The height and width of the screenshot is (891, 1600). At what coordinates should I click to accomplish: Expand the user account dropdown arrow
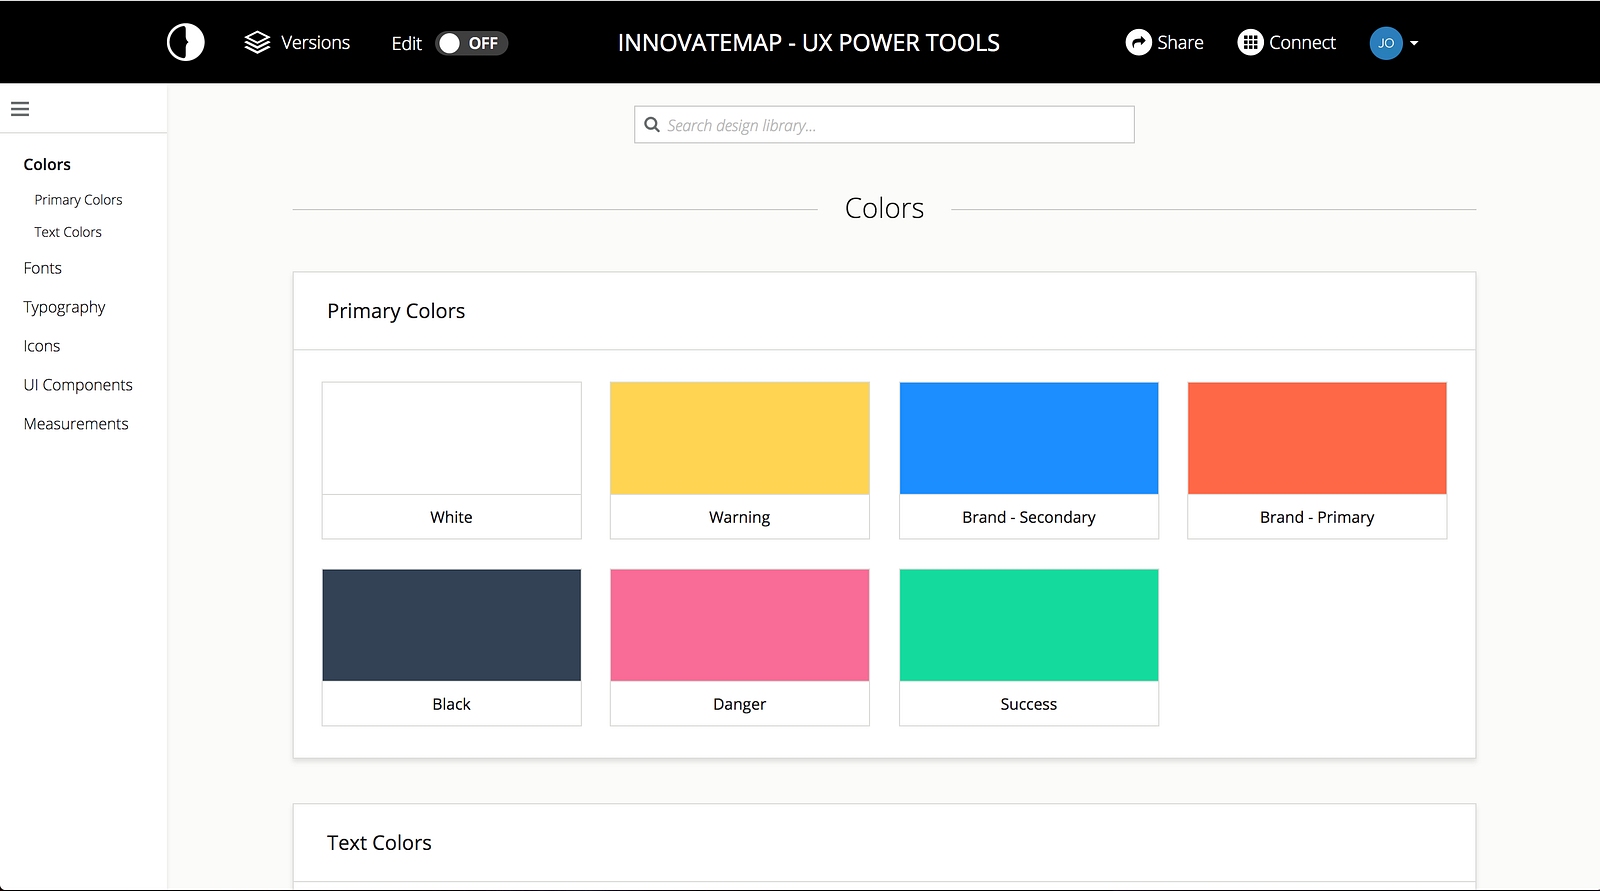point(1414,43)
